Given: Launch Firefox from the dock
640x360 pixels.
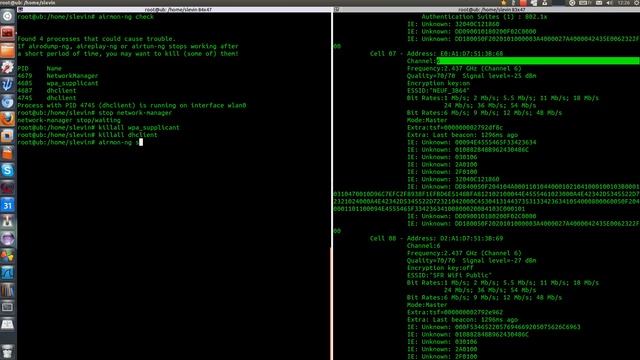Looking at the screenshot, I should pyautogui.click(x=7, y=119).
